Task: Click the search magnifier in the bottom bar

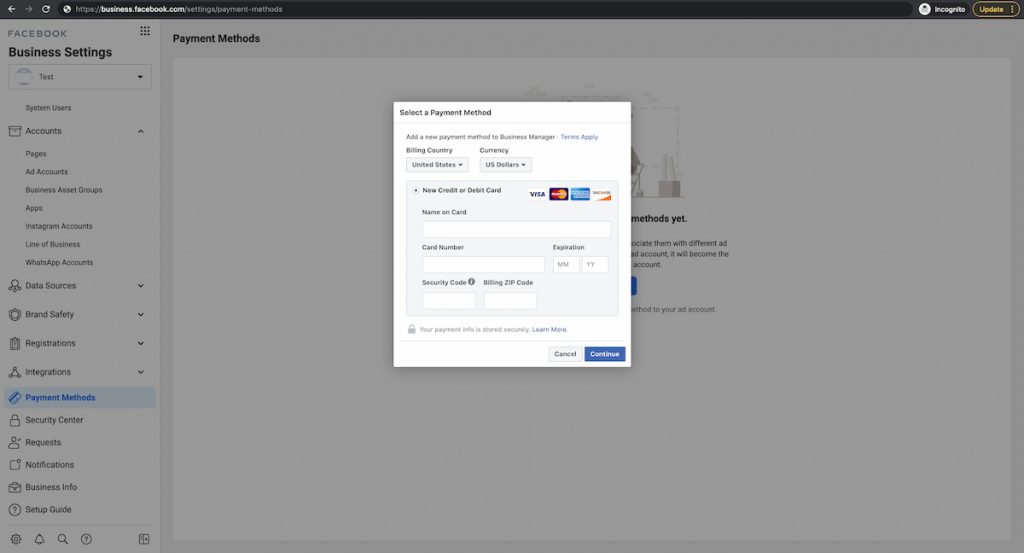Action: 63,539
